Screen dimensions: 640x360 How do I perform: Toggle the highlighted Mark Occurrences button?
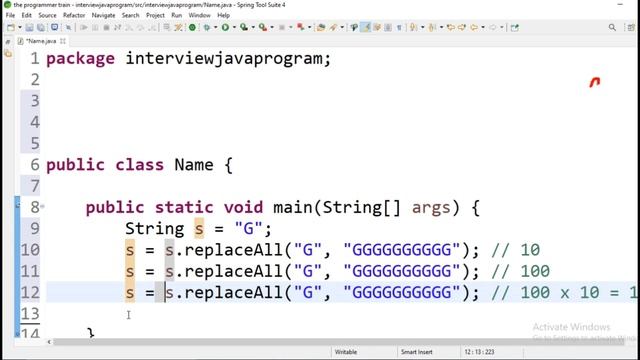click(x=365, y=27)
